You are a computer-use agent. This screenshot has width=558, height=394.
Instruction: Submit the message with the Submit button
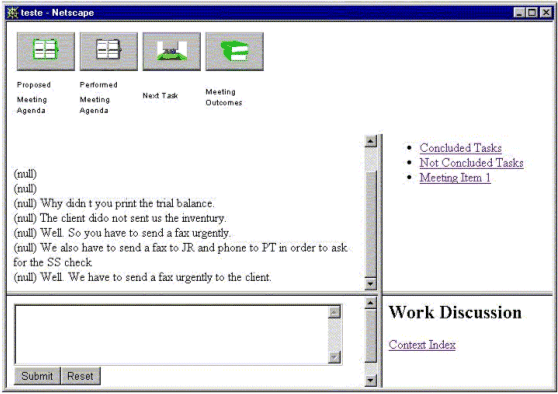click(x=37, y=376)
